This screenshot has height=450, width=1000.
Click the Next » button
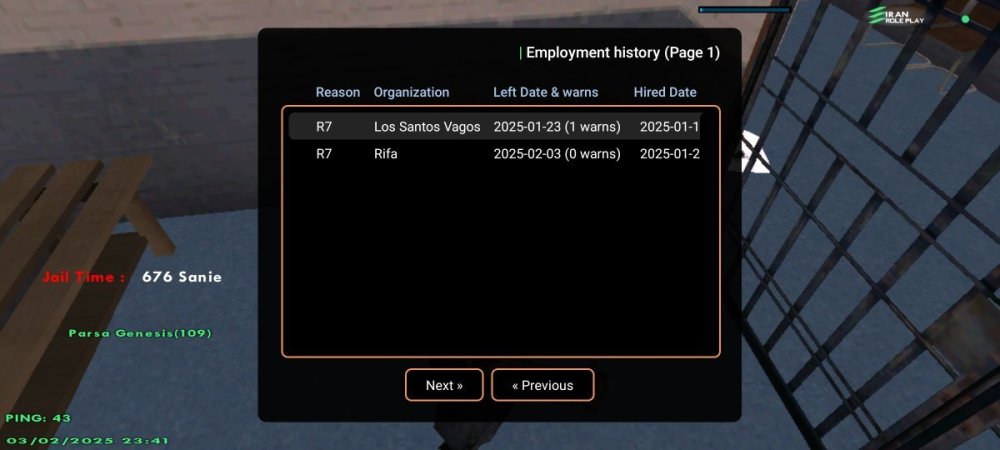pyautogui.click(x=444, y=385)
